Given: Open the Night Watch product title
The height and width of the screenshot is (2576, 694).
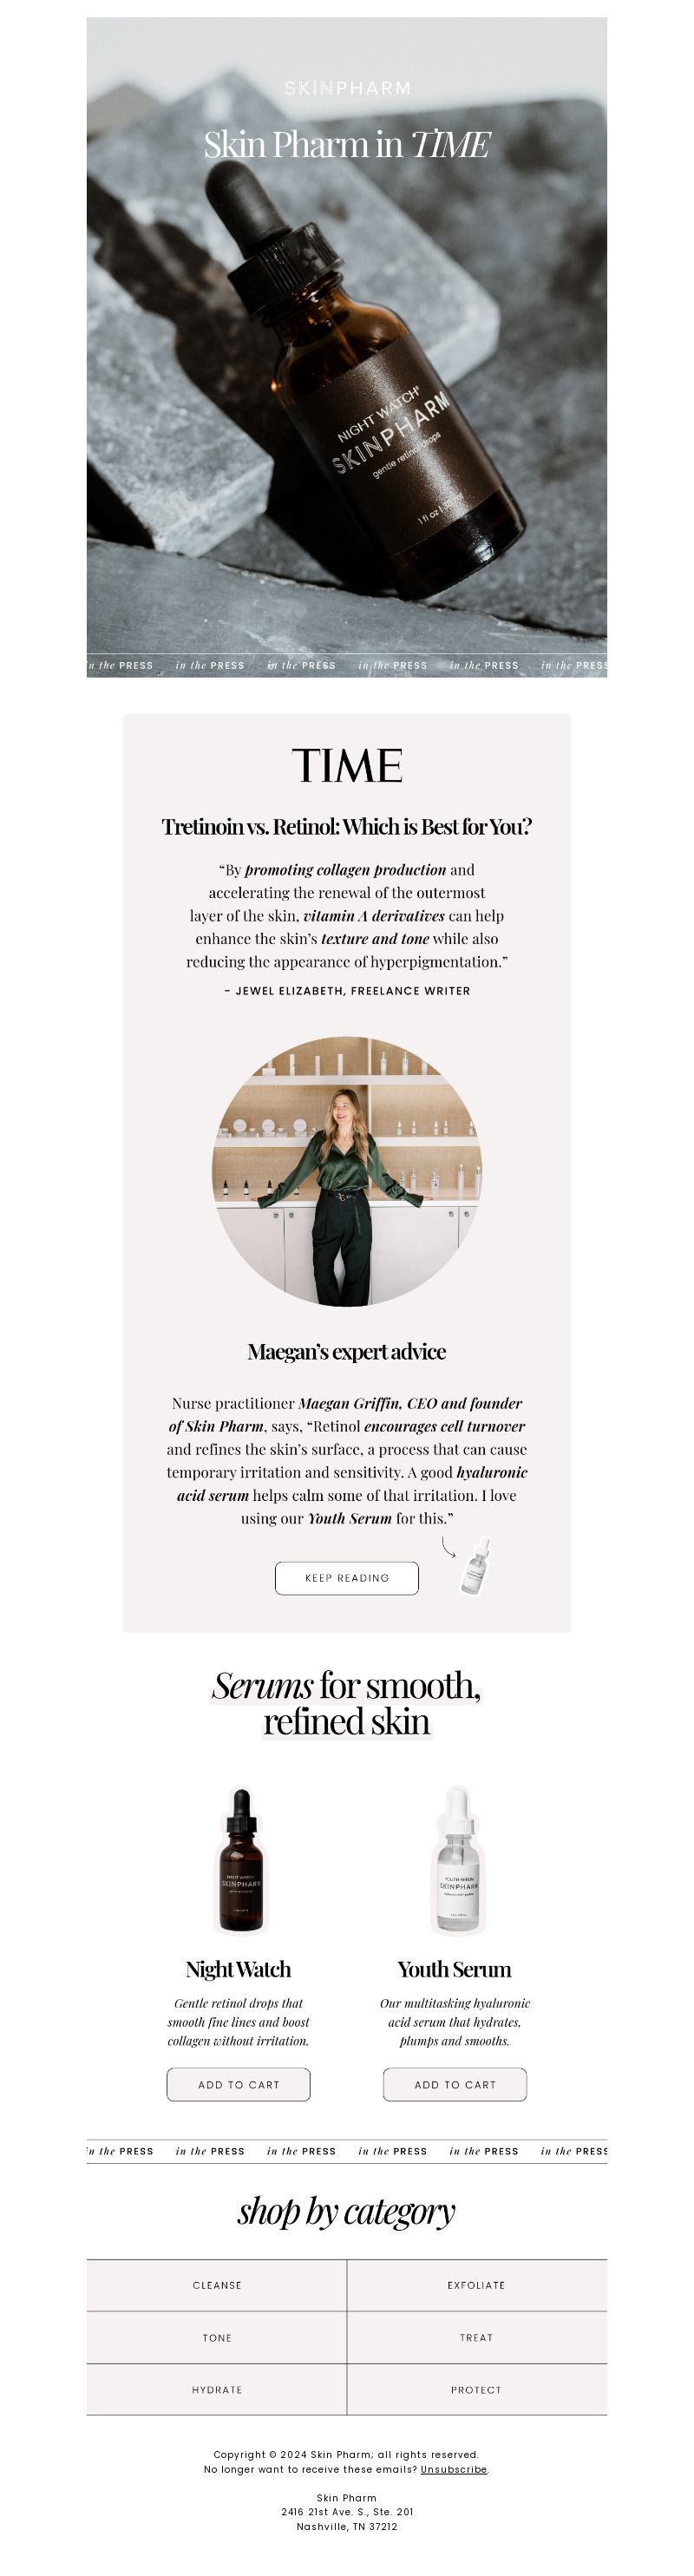Looking at the screenshot, I should tap(238, 1969).
